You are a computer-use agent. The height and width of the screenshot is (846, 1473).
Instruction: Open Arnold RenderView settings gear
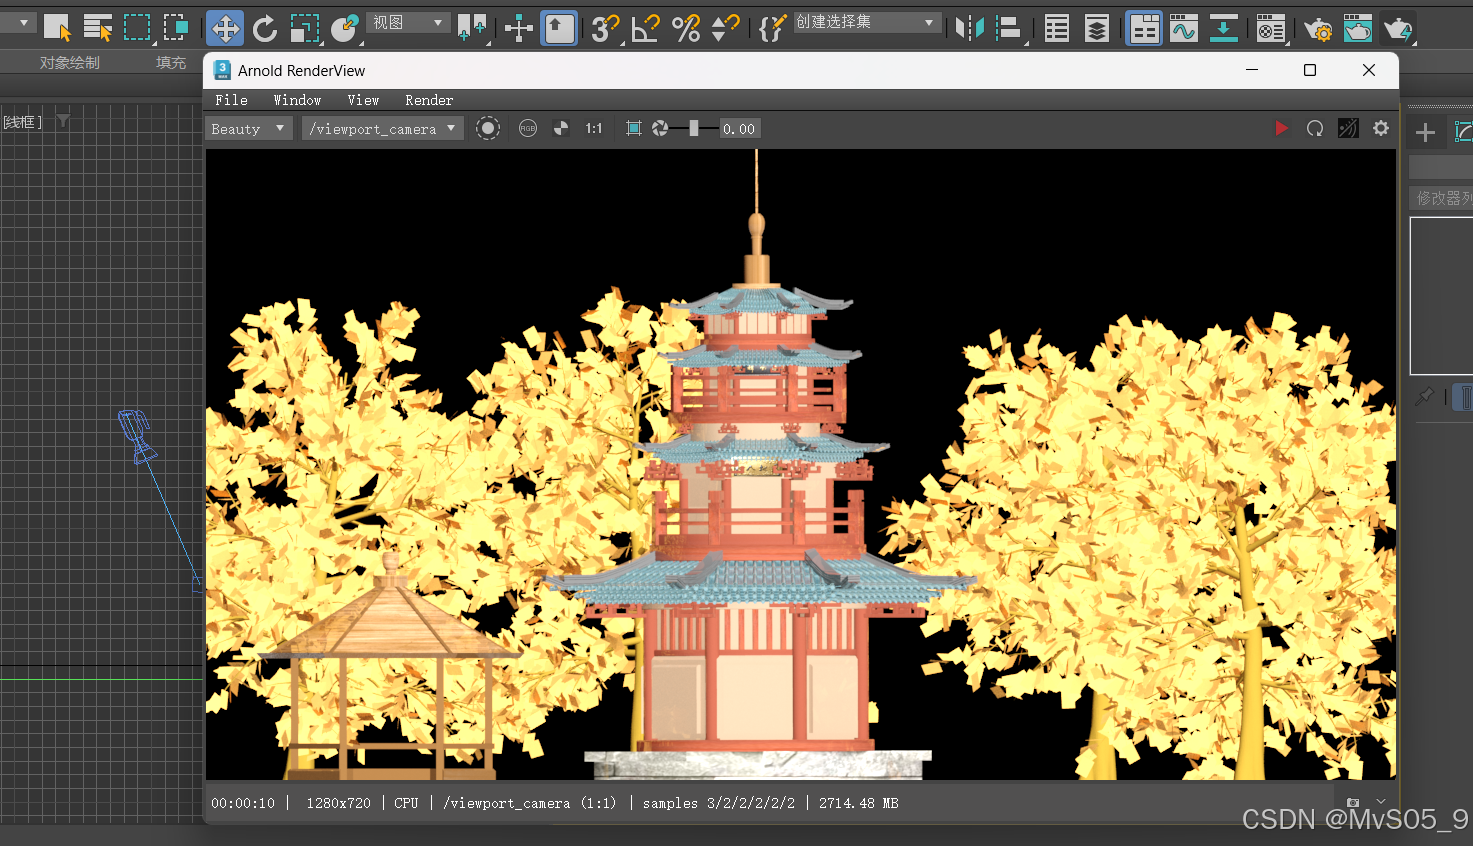tap(1381, 128)
